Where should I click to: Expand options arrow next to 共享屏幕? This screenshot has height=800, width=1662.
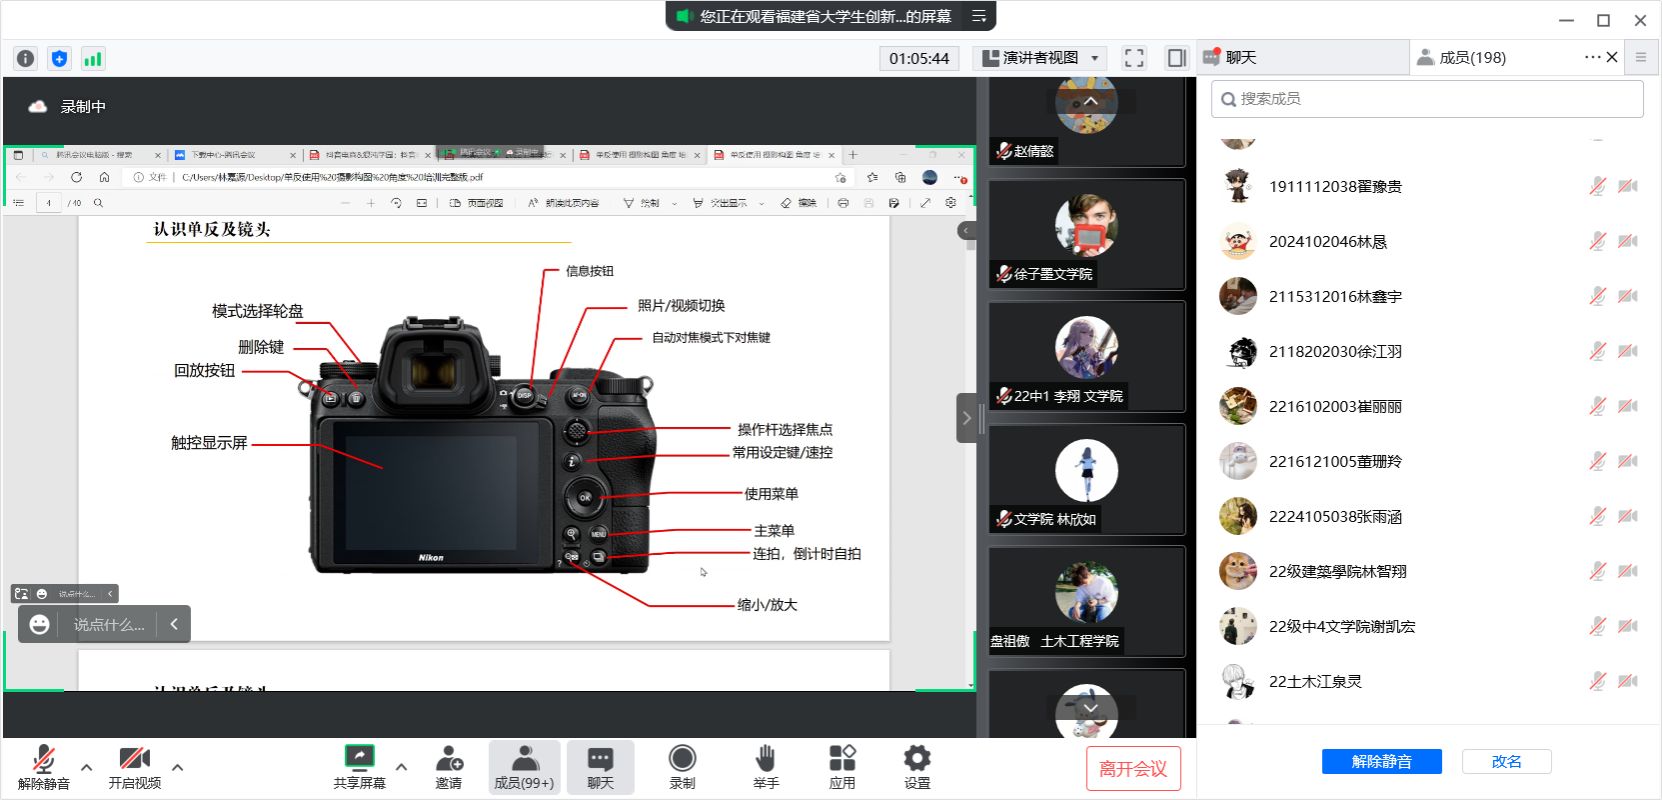[x=401, y=768]
